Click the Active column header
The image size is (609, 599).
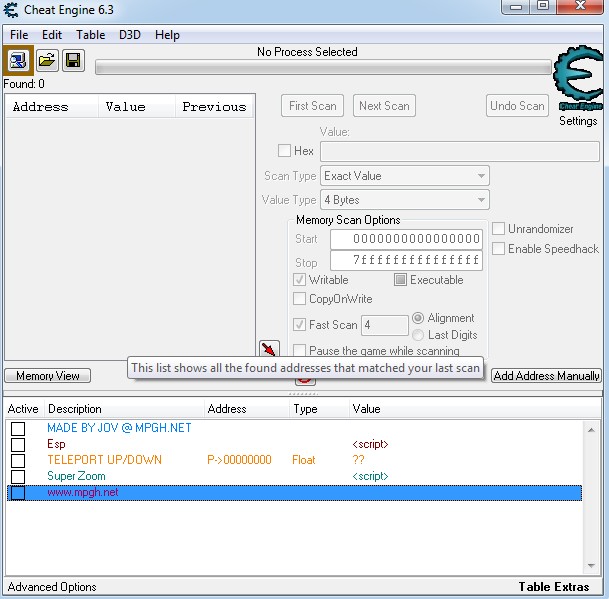[x=23, y=409]
